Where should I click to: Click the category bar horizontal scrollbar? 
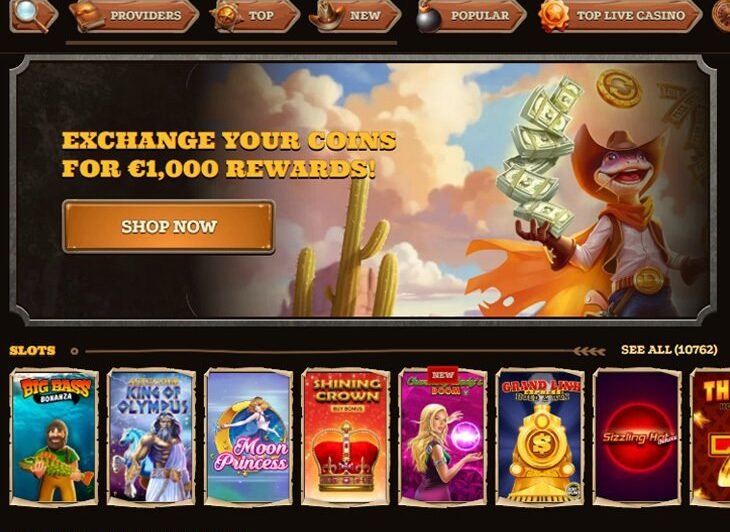click(231, 43)
